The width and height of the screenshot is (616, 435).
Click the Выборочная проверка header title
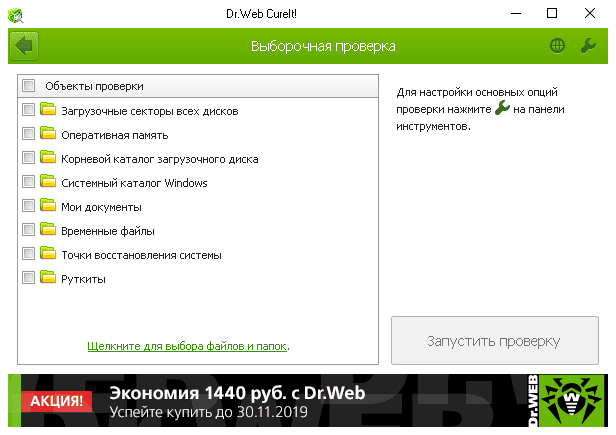[x=323, y=46]
